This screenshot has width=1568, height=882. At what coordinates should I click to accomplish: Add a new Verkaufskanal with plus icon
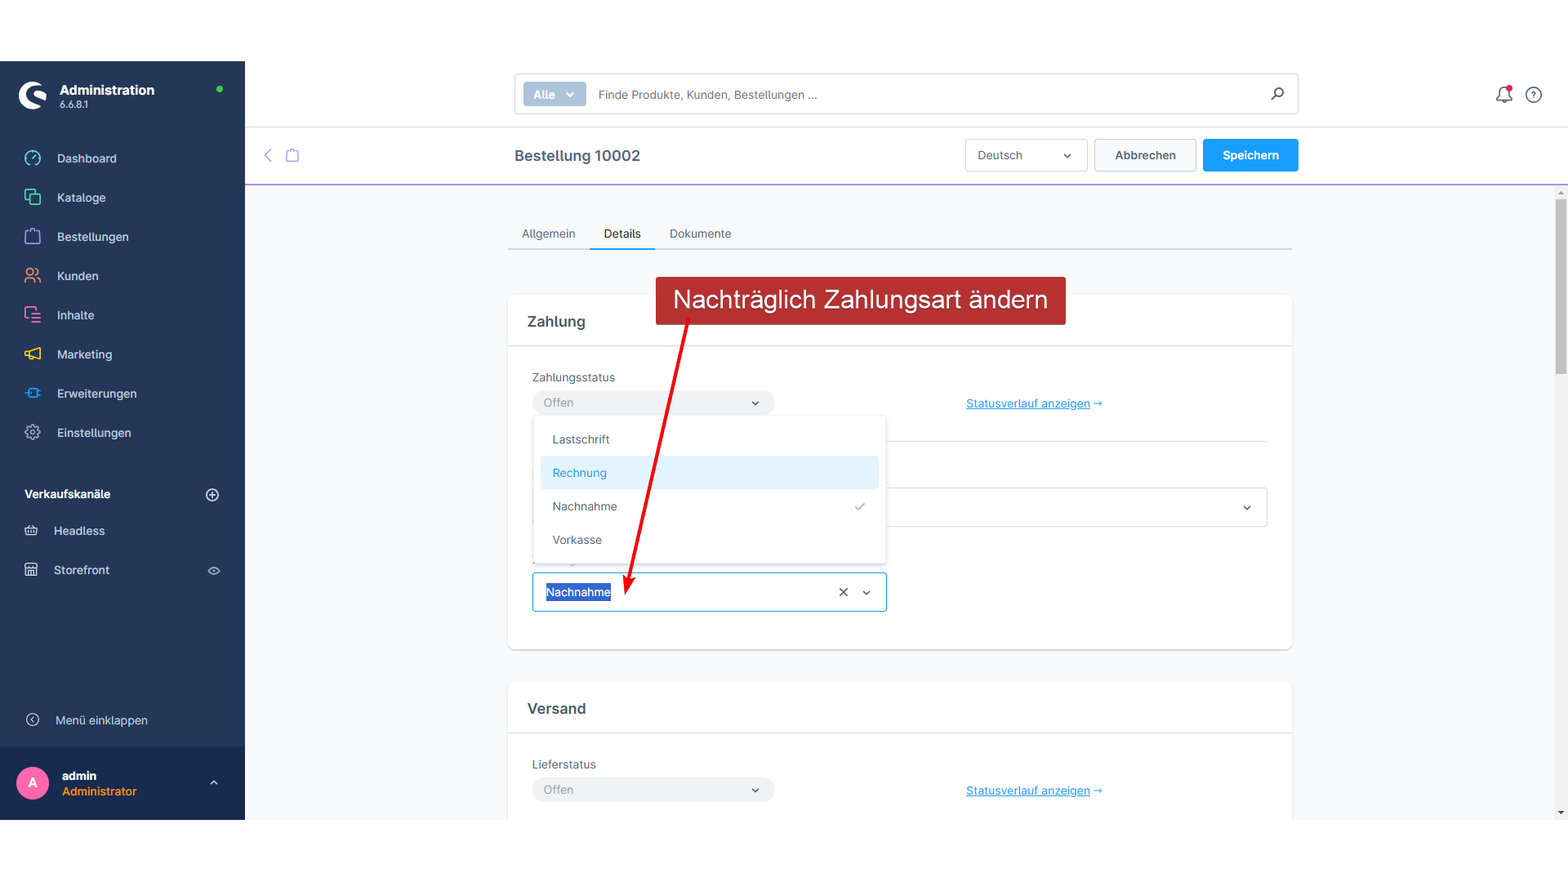[x=212, y=495]
